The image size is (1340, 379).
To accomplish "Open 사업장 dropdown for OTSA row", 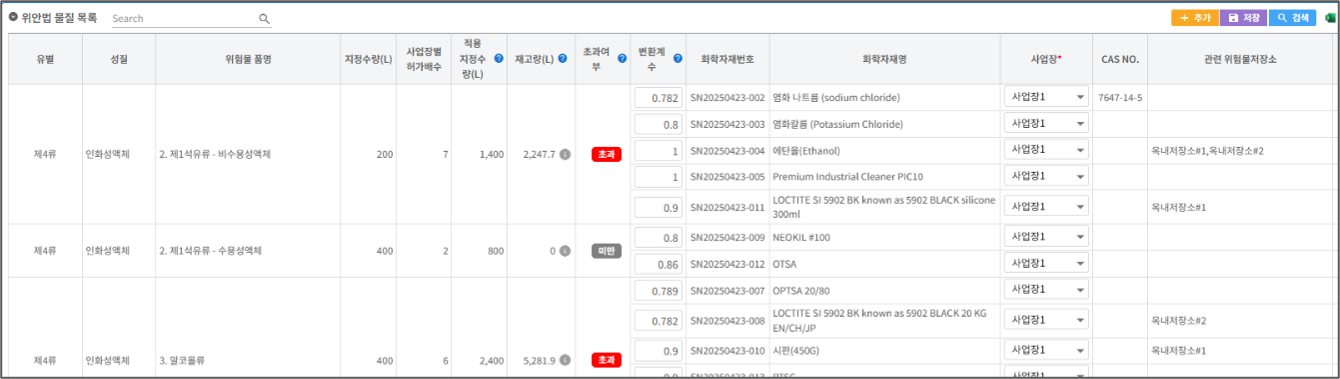I will tap(1046, 264).
